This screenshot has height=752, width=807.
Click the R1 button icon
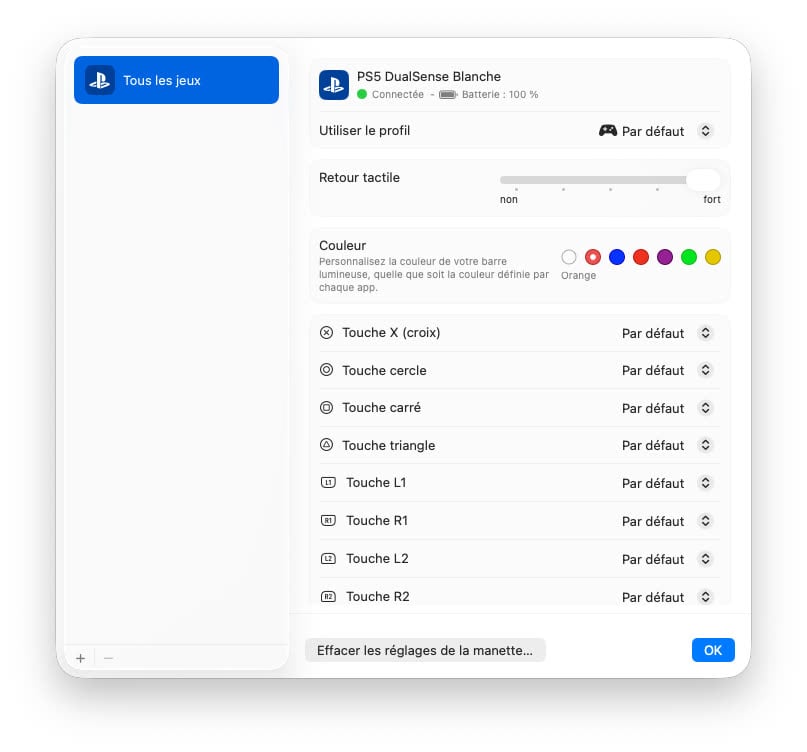[x=328, y=520]
